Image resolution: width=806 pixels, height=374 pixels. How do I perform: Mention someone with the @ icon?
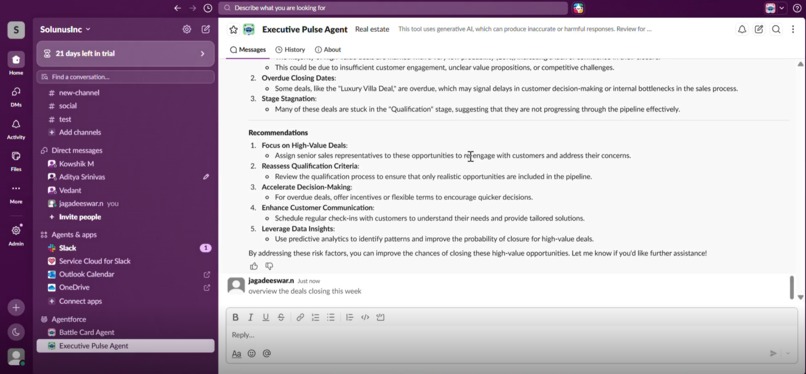pyautogui.click(x=266, y=353)
